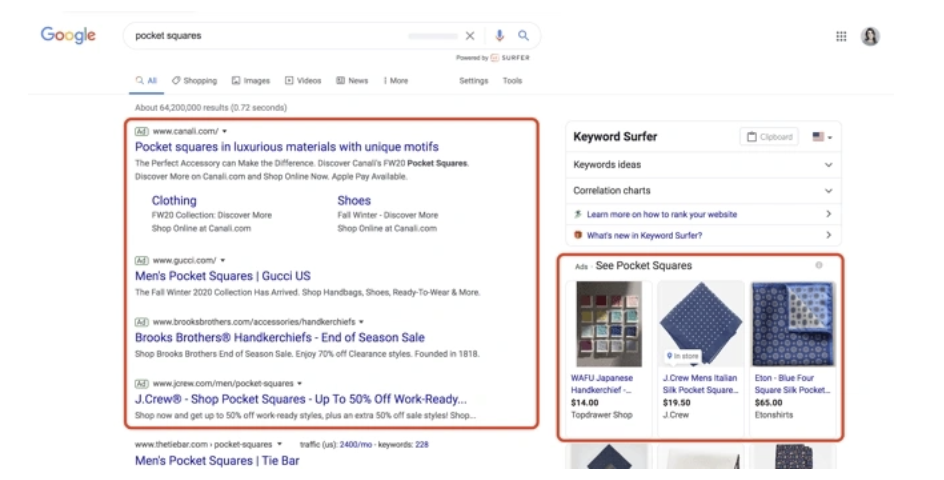This screenshot has height=480, width=944.
Task: Open the More search categories menu
Action: pyautogui.click(x=396, y=81)
